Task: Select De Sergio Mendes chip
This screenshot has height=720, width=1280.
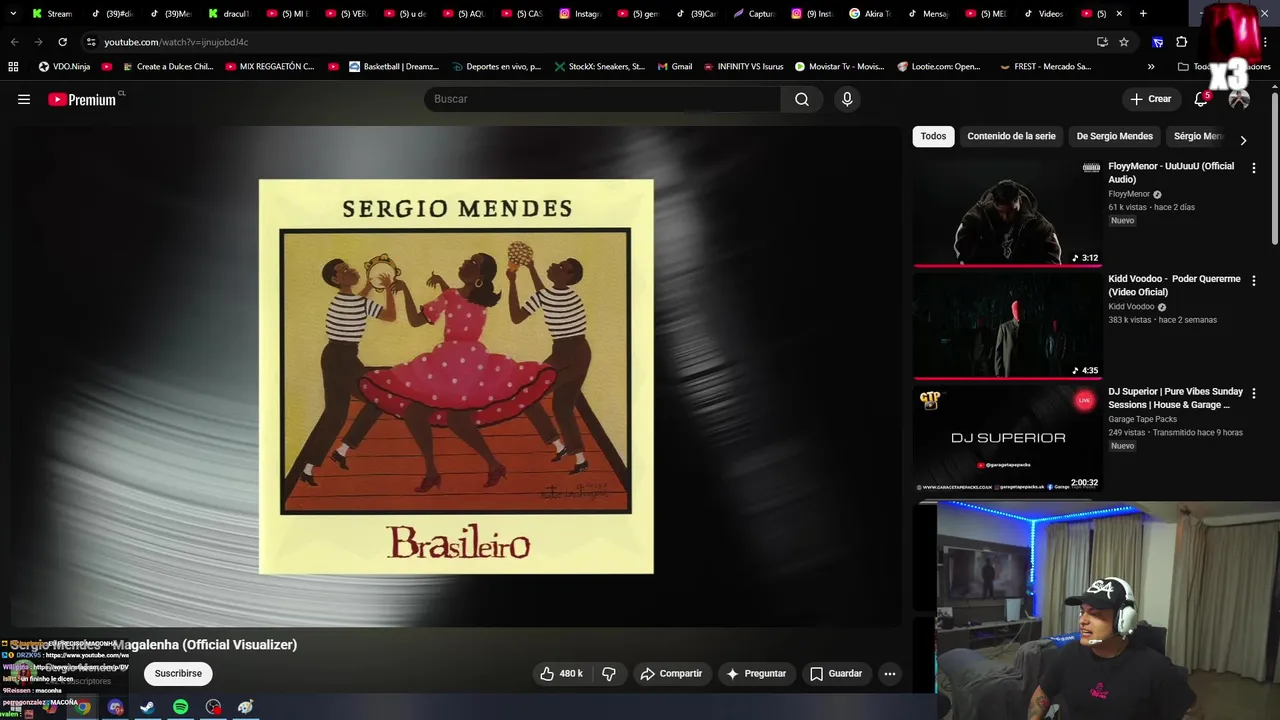Action: 1114,136
